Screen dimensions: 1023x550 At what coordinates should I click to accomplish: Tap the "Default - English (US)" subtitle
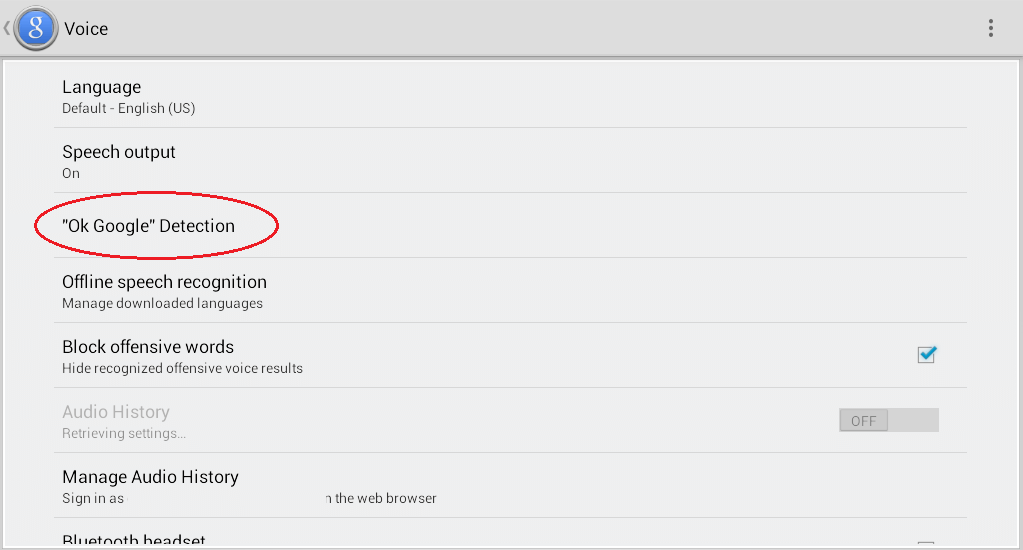click(128, 108)
